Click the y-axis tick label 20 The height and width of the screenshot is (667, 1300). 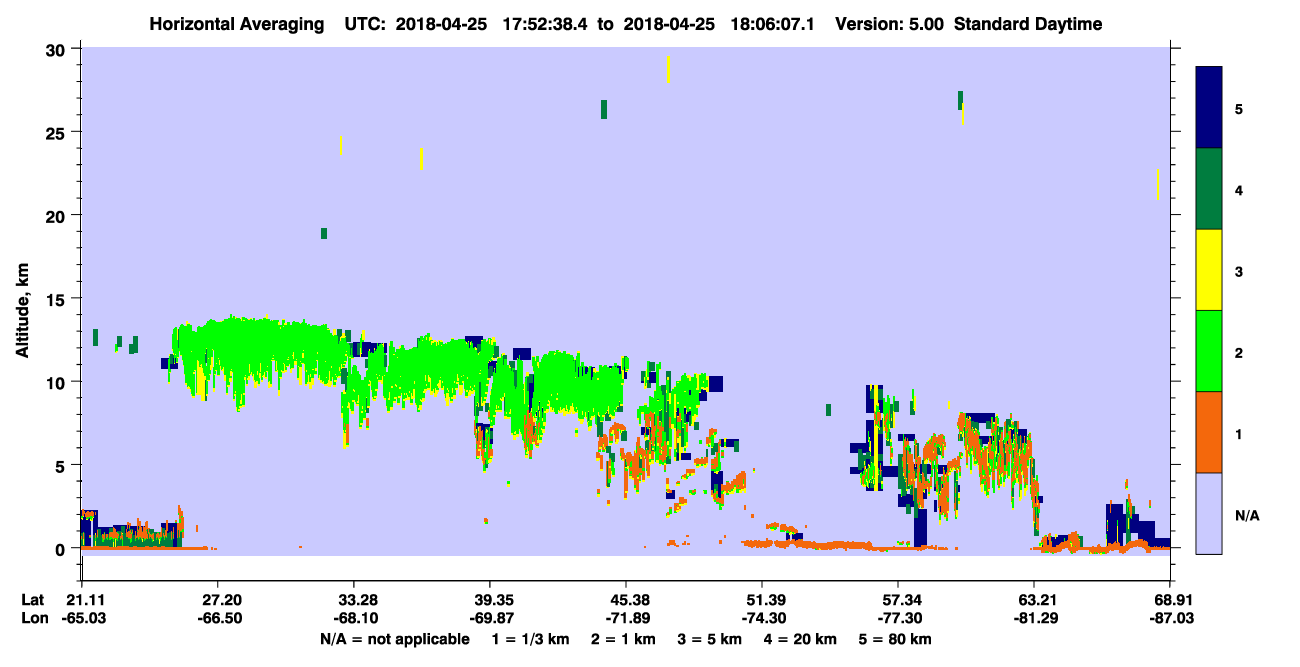58,215
